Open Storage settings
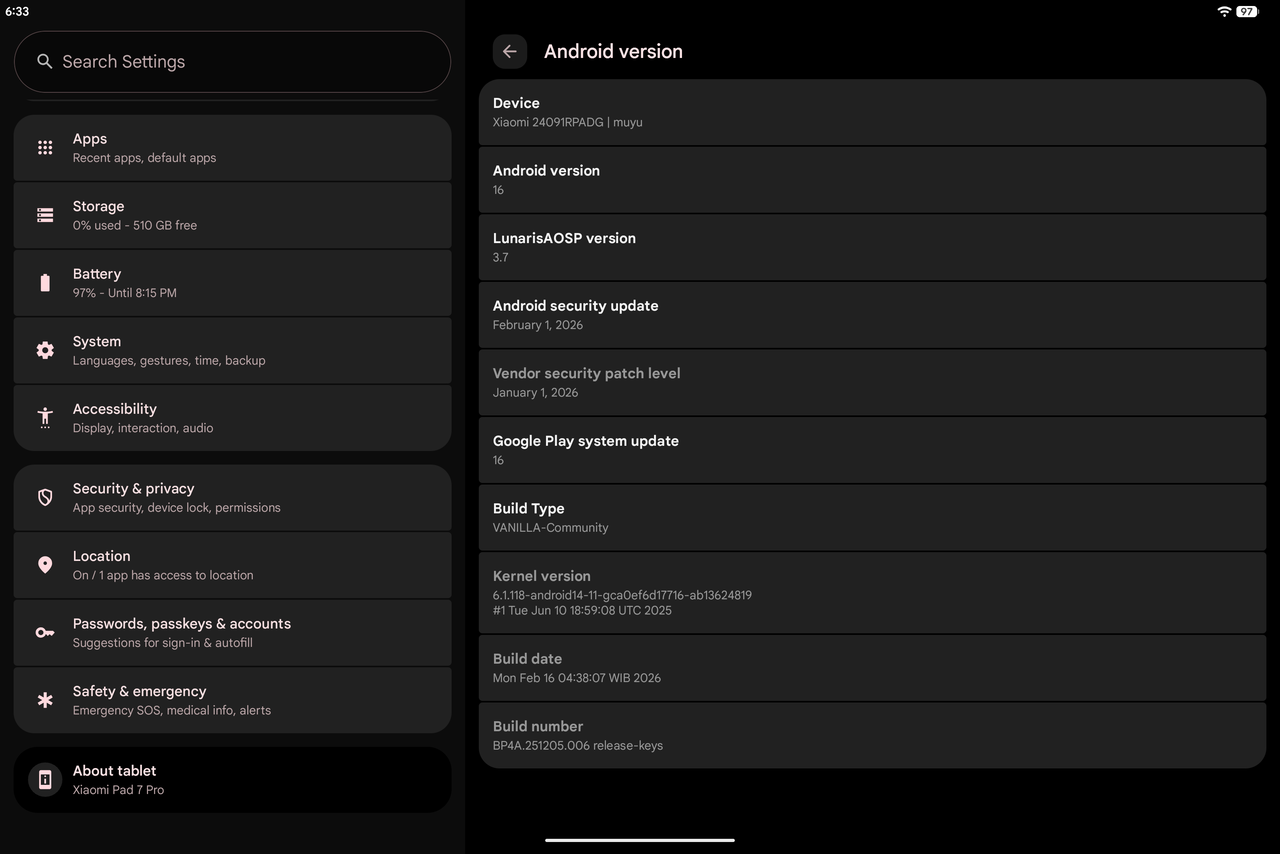 233,215
